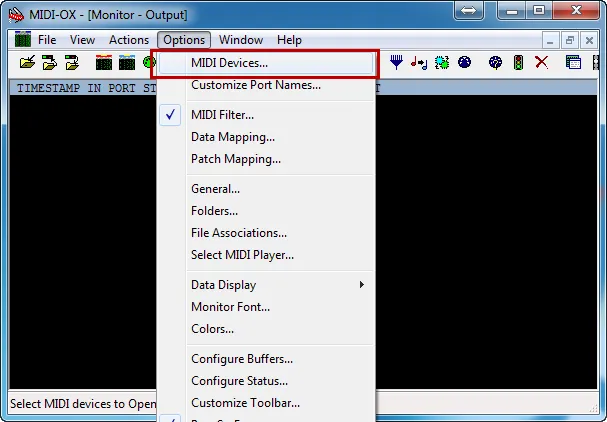
Task: Click the traffic light toolbar icon
Action: (518, 62)
